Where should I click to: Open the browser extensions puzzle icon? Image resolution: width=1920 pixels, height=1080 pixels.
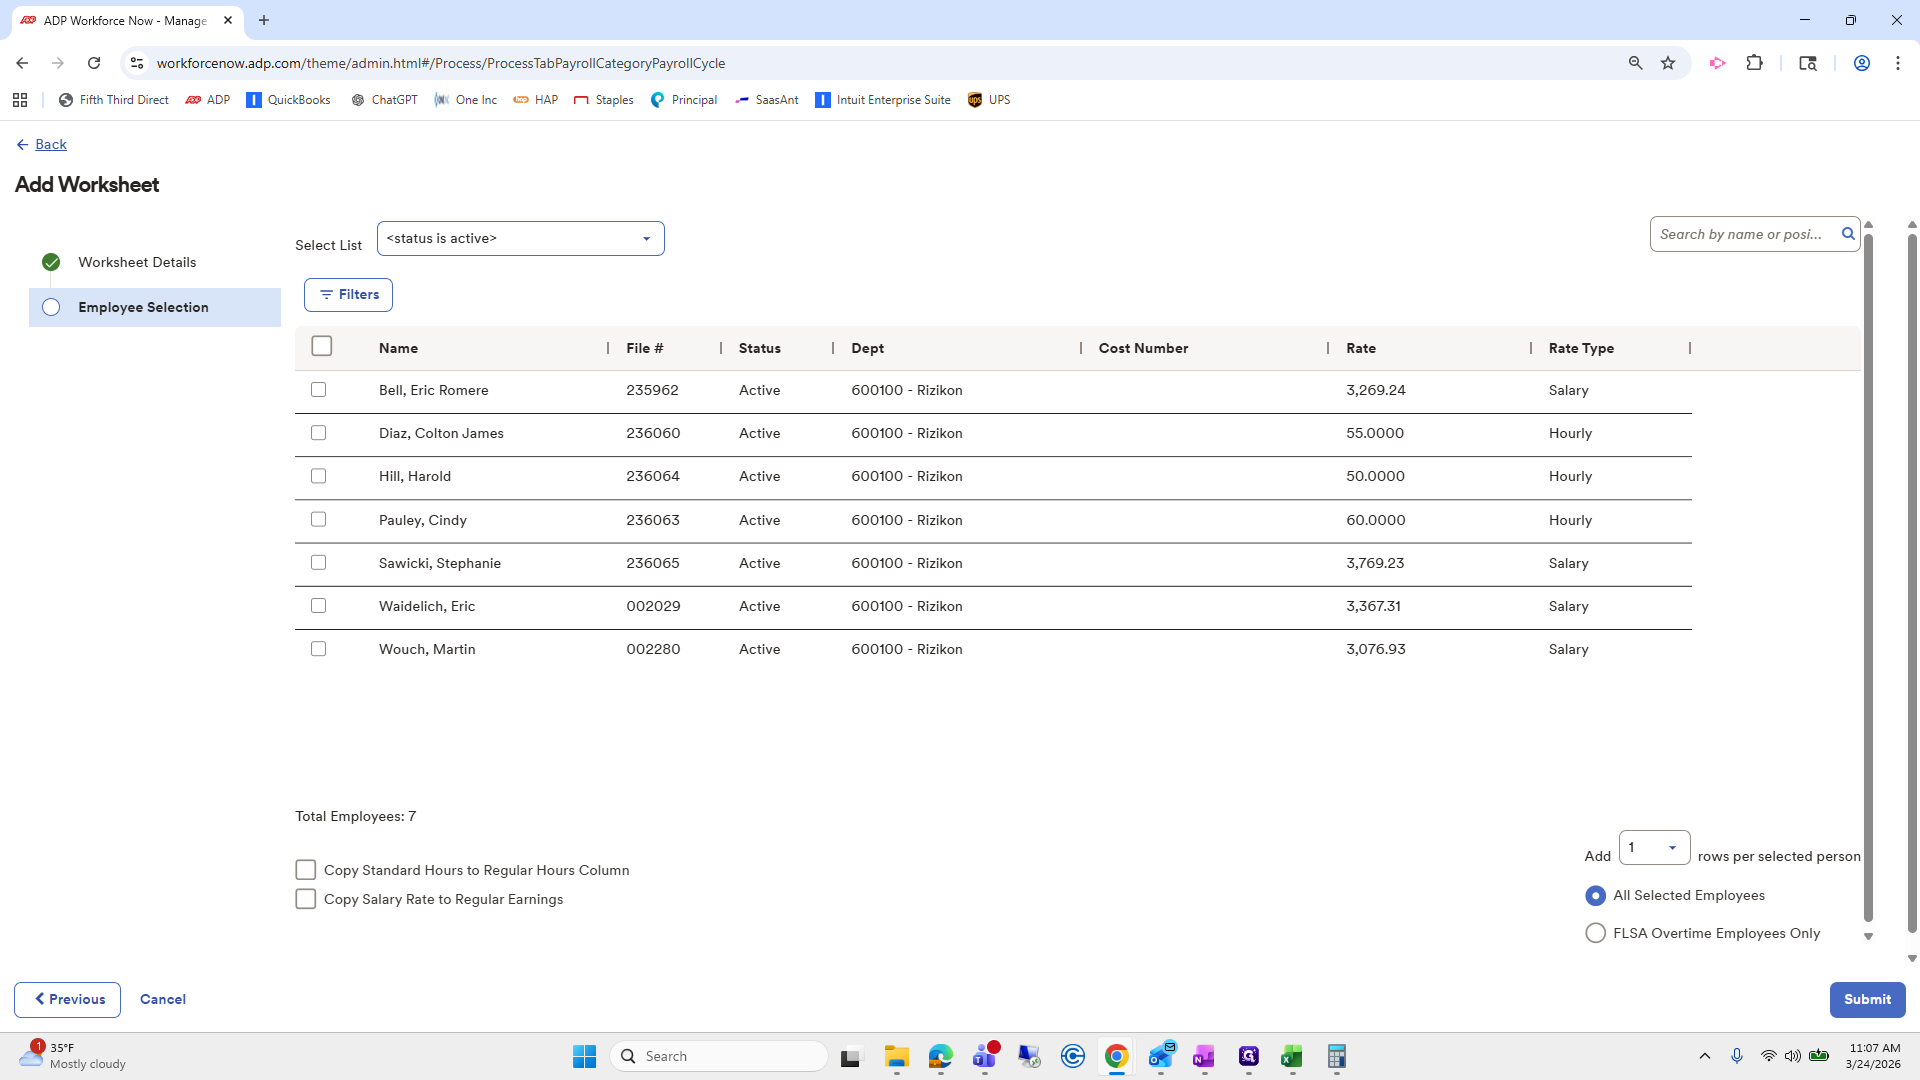pos(1754,63)
